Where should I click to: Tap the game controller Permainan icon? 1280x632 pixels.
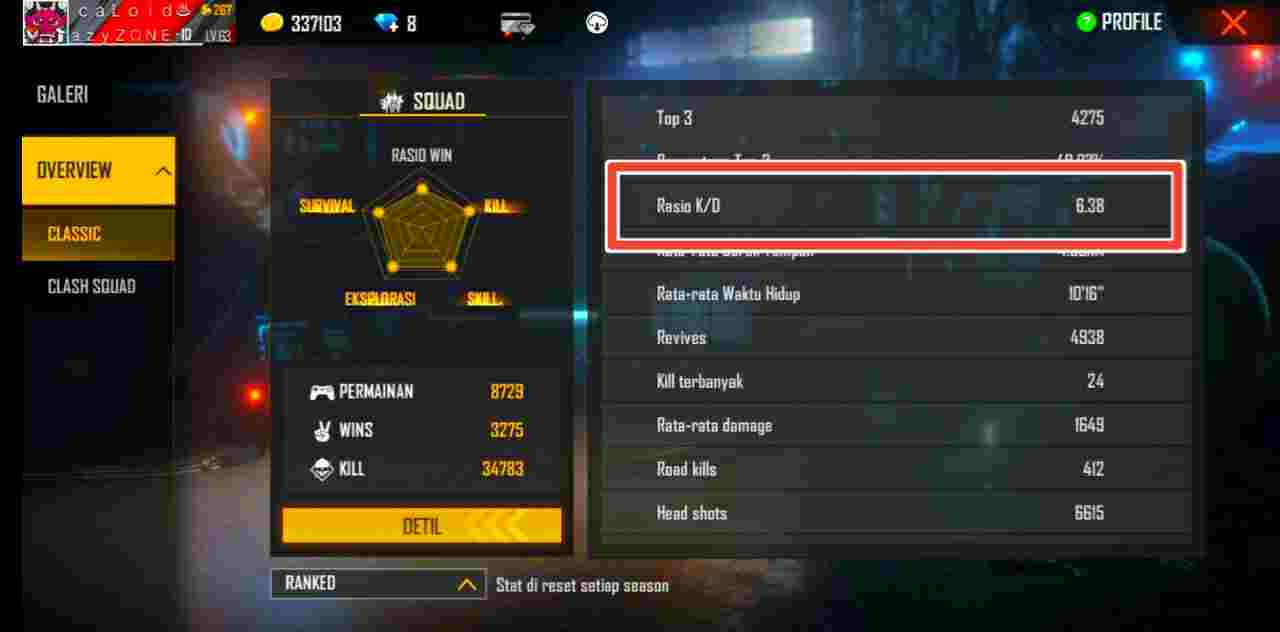click(321, 392)
